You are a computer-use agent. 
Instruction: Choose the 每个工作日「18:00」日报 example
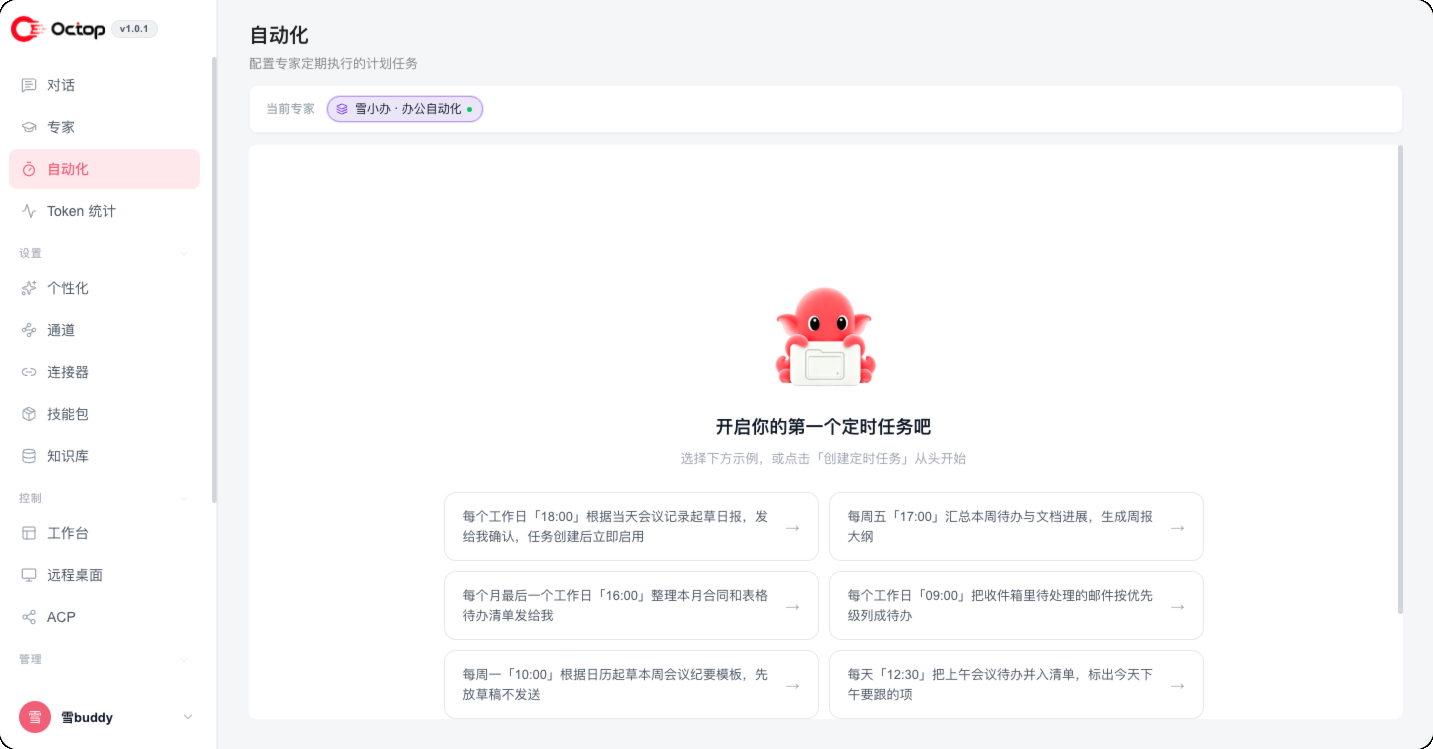pyautogui.click(x=631, y=526)
